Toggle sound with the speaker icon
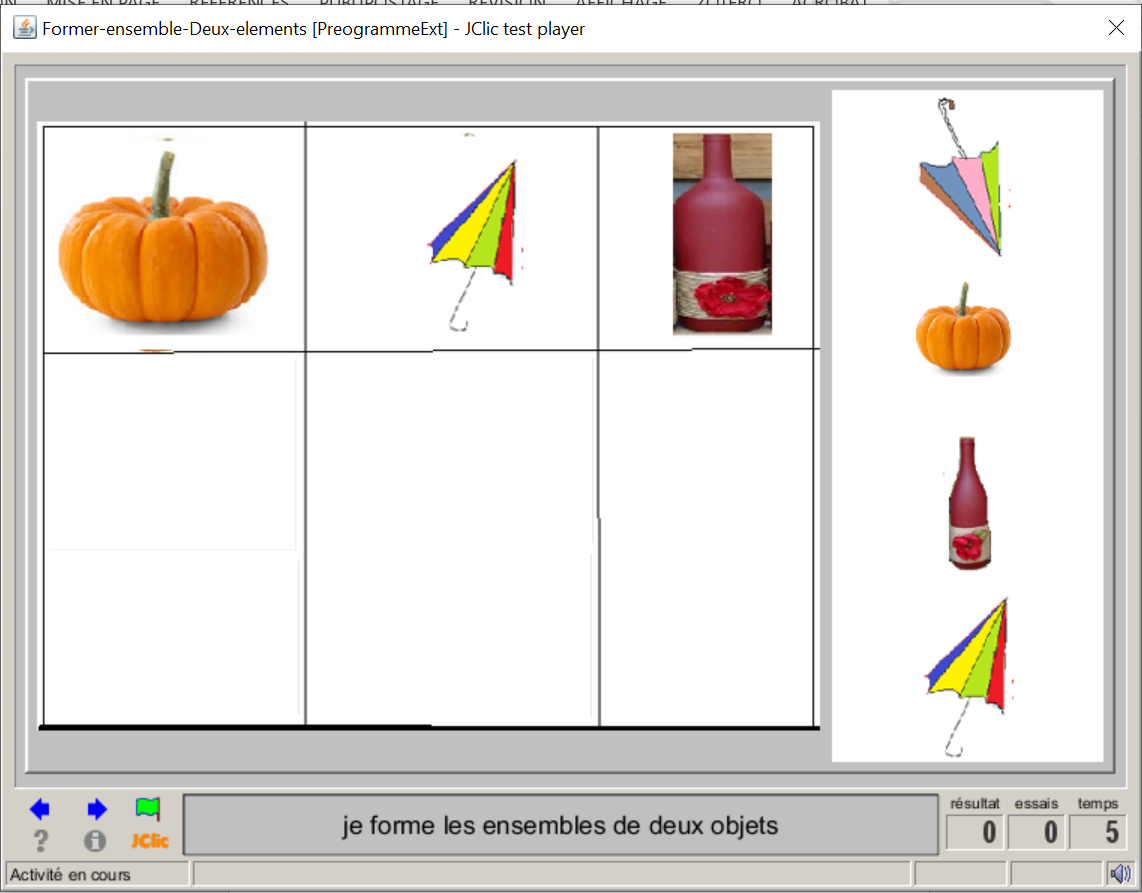The width and height of the screenshot is (1142, 893). click(x=1118, y=873)
